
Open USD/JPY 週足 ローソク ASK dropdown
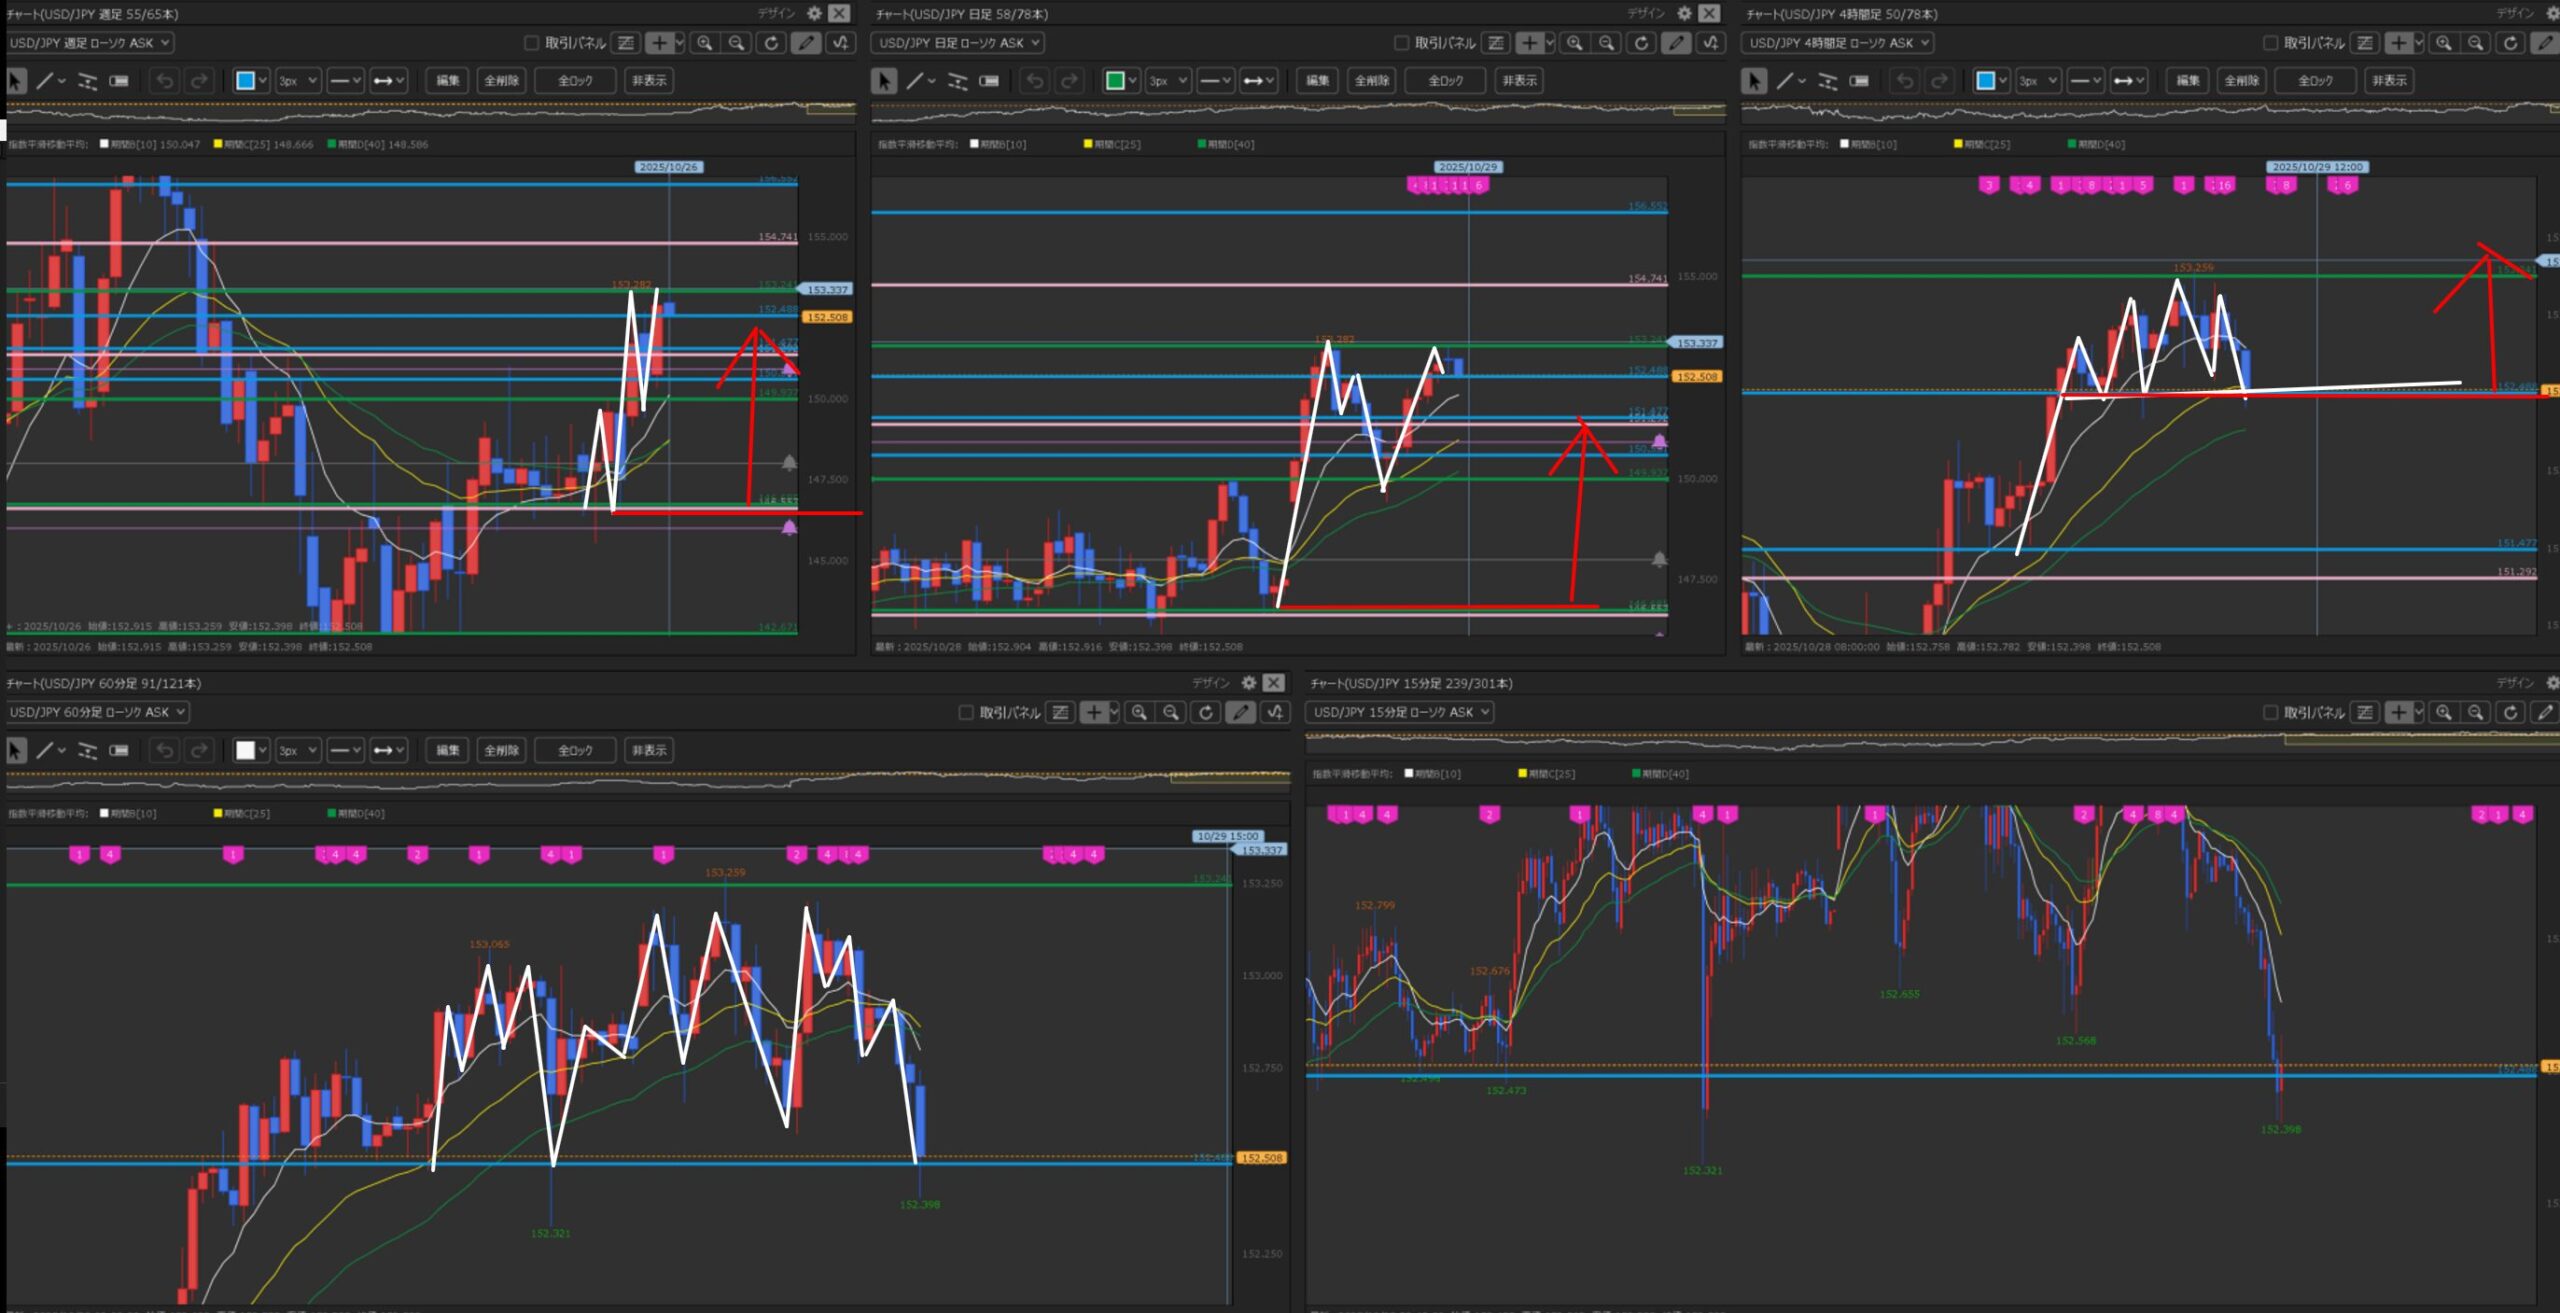[x=90, y=43]
